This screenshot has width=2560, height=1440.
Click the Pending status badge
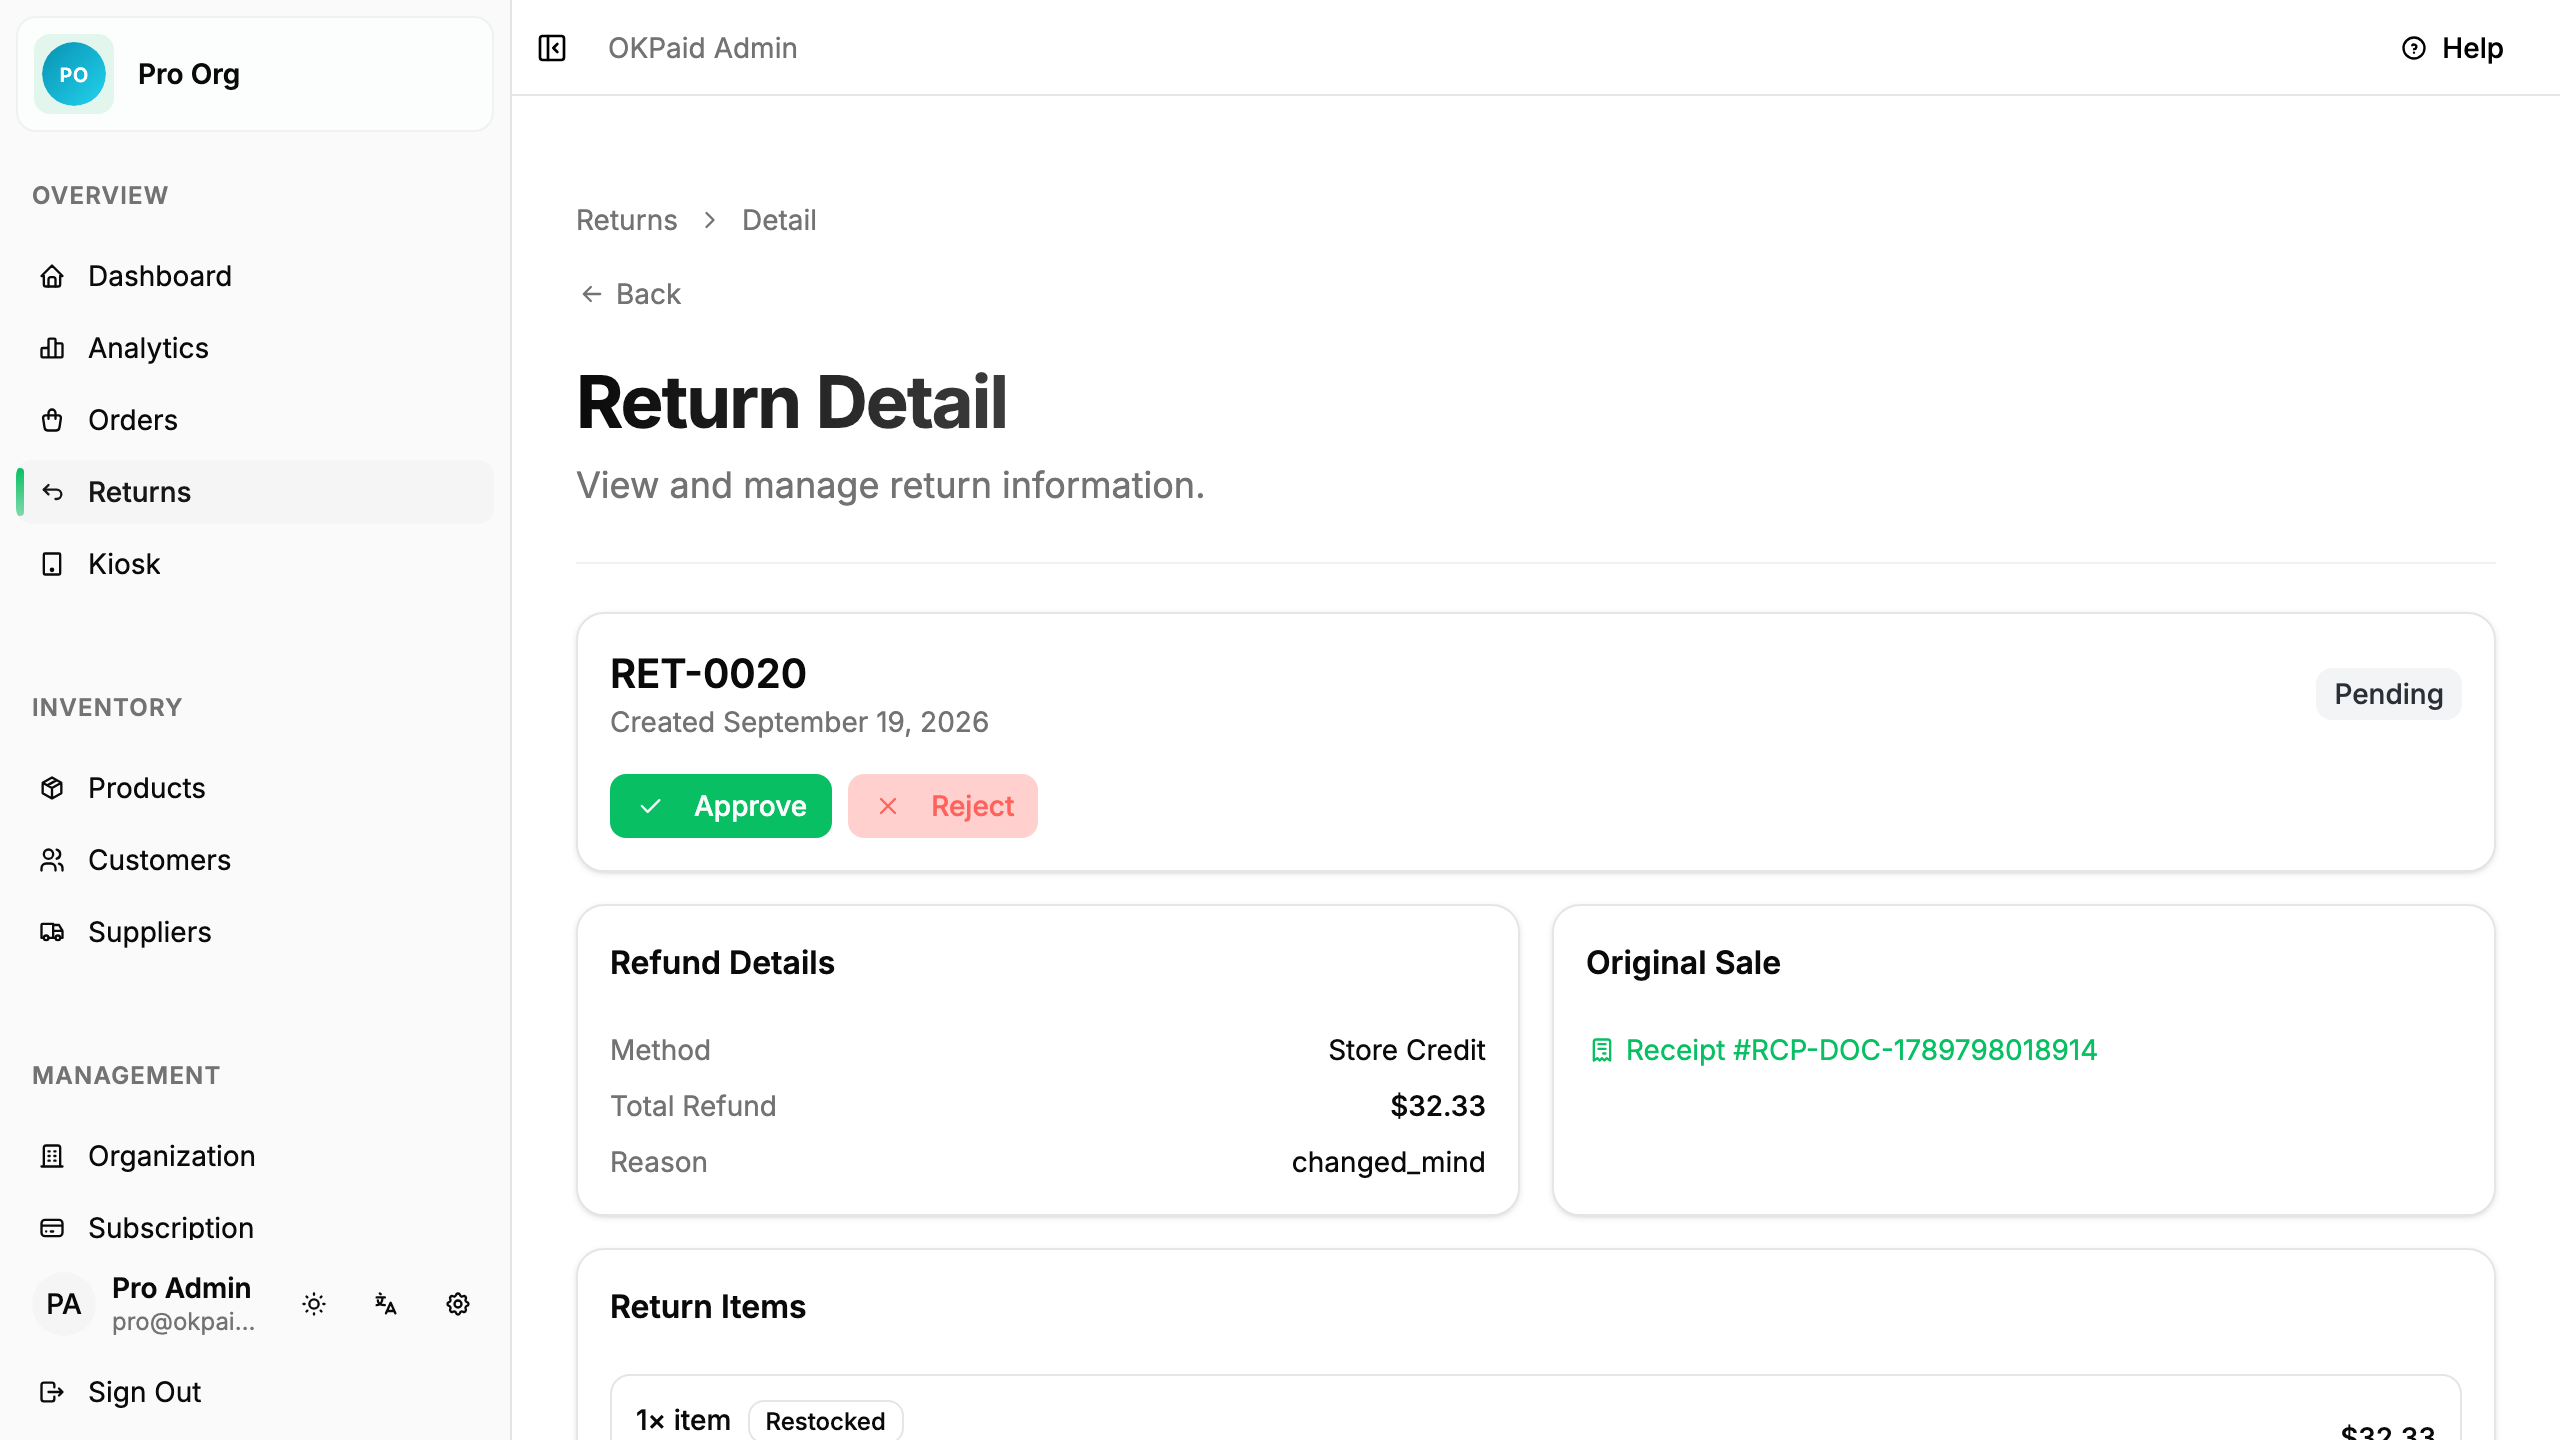[x=2388, y=694]
